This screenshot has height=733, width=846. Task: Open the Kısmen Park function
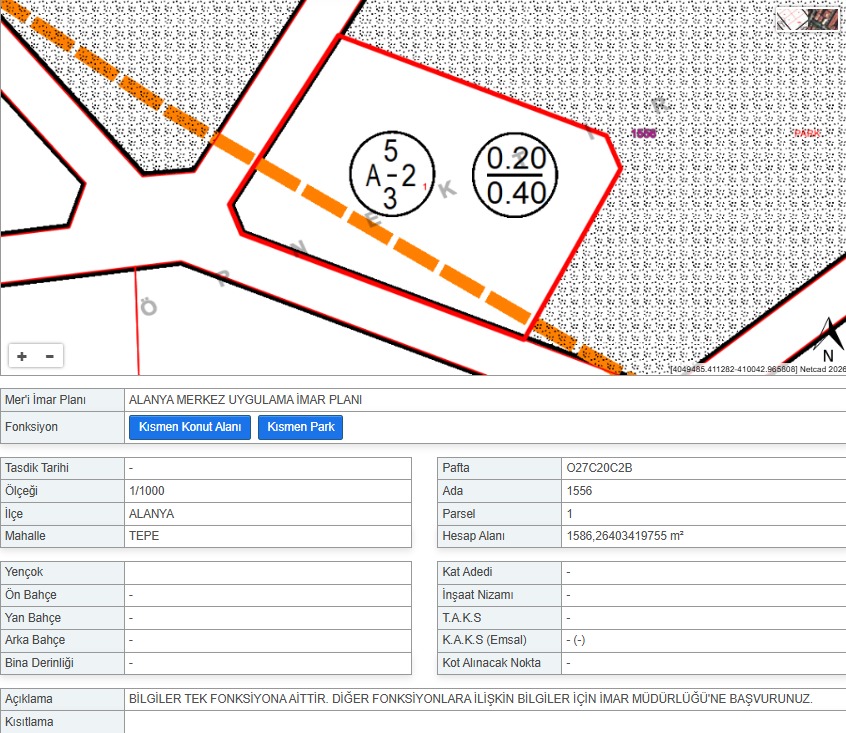pos(301,427)
